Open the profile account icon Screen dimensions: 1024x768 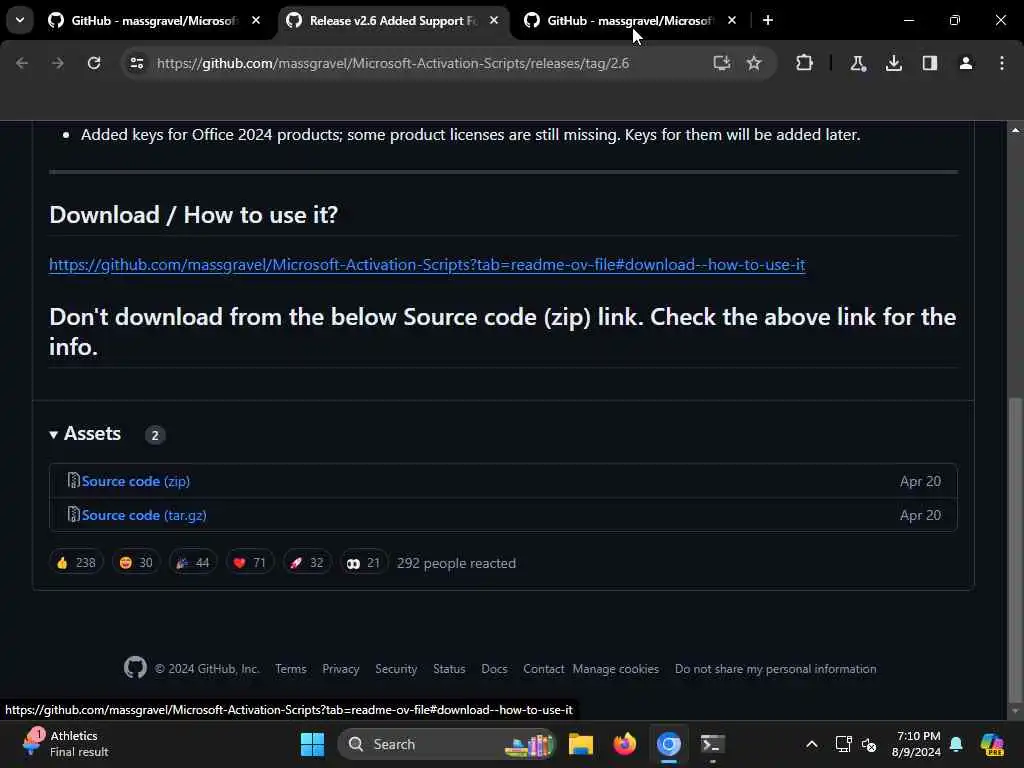pyautogui.click(x=966, y=63)
